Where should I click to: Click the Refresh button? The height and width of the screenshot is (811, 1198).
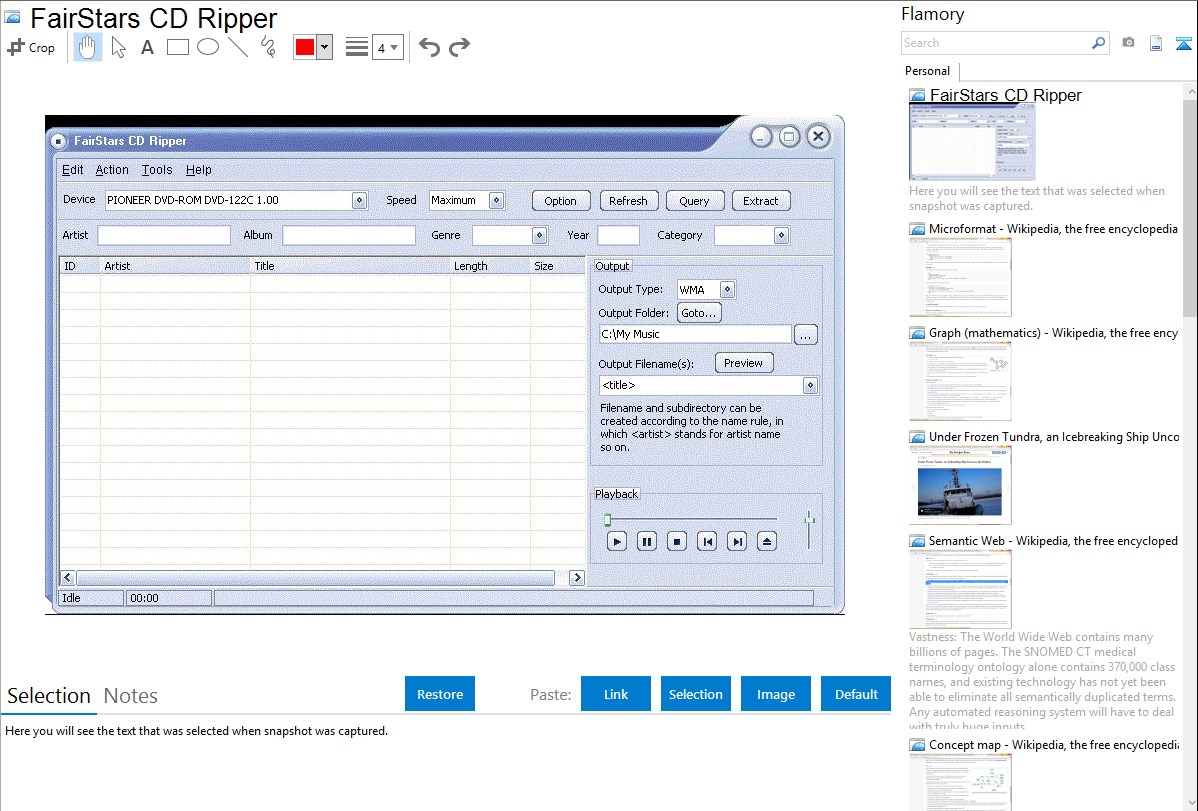[x=628, y=201]
